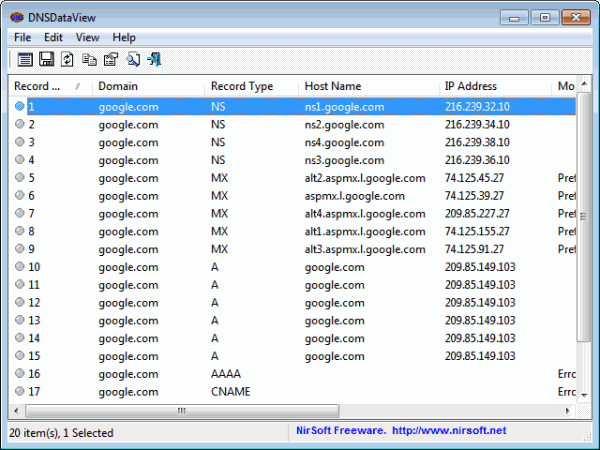Click the horizontal scrollbar right arrow

(x=567, y=411)
